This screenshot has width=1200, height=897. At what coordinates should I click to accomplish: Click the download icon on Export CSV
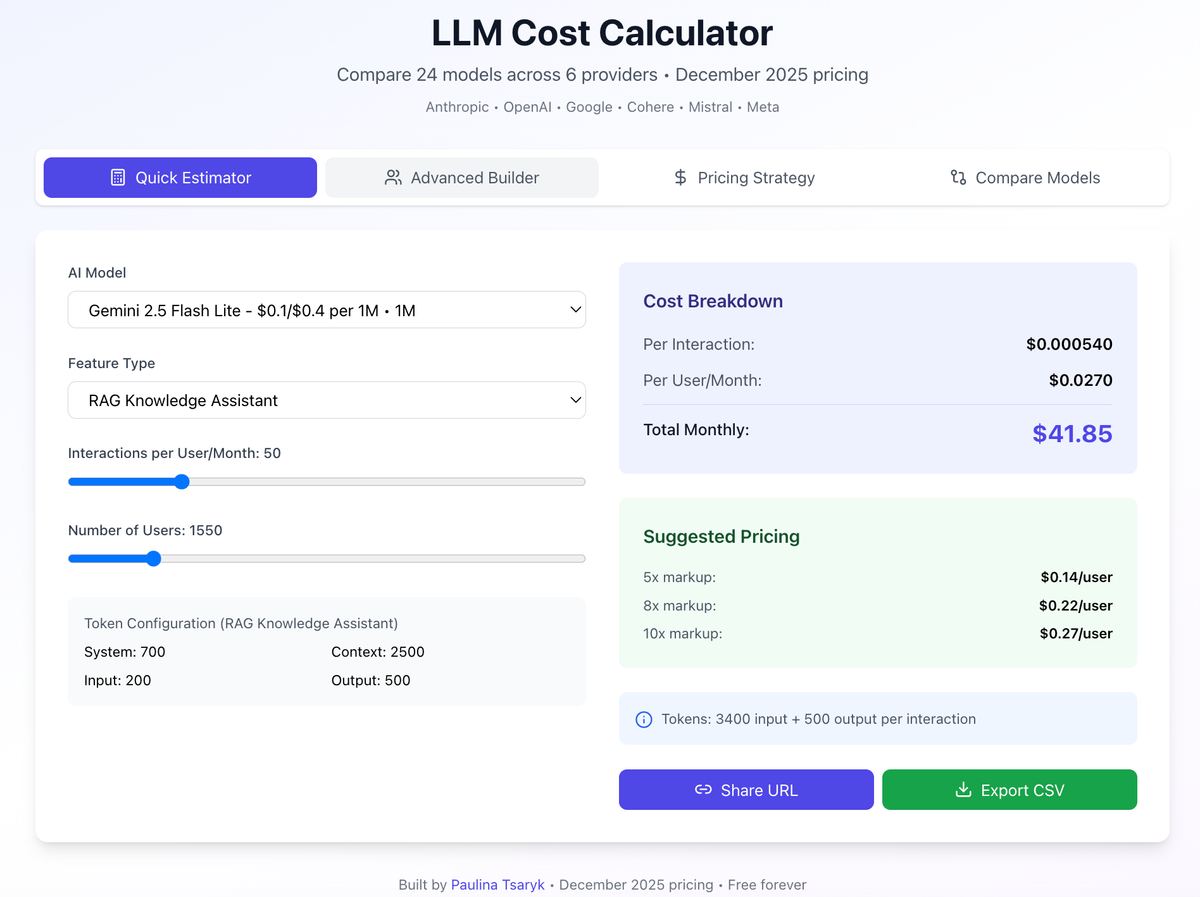(962, 789)
